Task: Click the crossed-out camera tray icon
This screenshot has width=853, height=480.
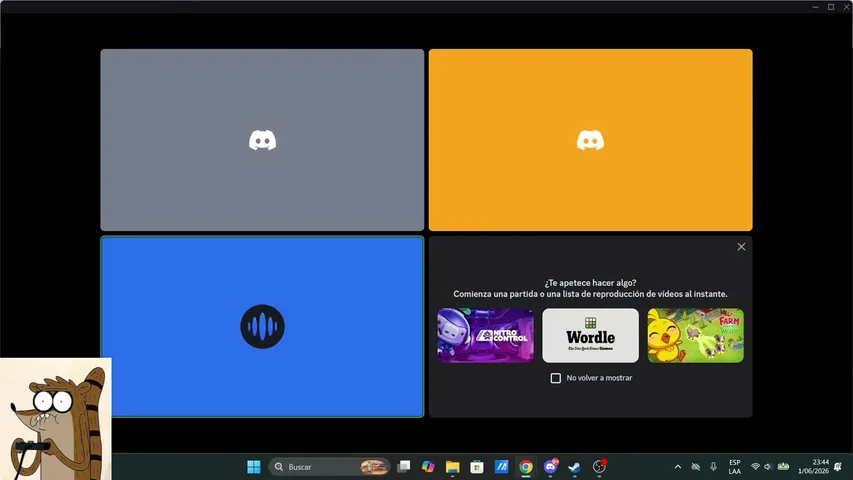Action: [695, 466]
